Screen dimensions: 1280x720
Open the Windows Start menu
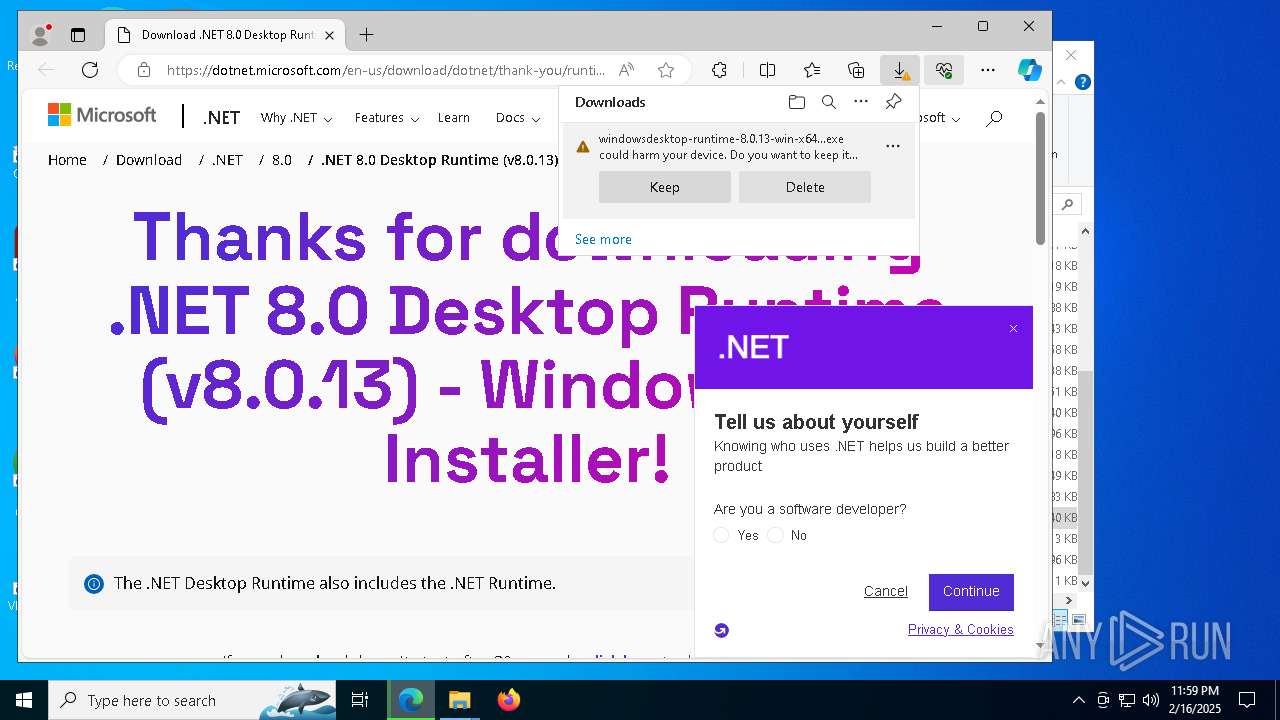click(23, 700)
